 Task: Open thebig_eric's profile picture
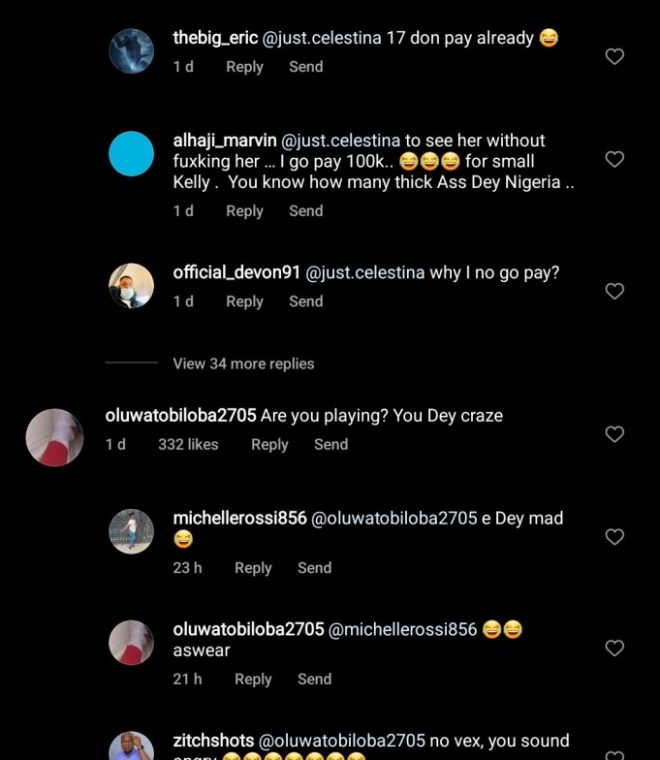131,50
